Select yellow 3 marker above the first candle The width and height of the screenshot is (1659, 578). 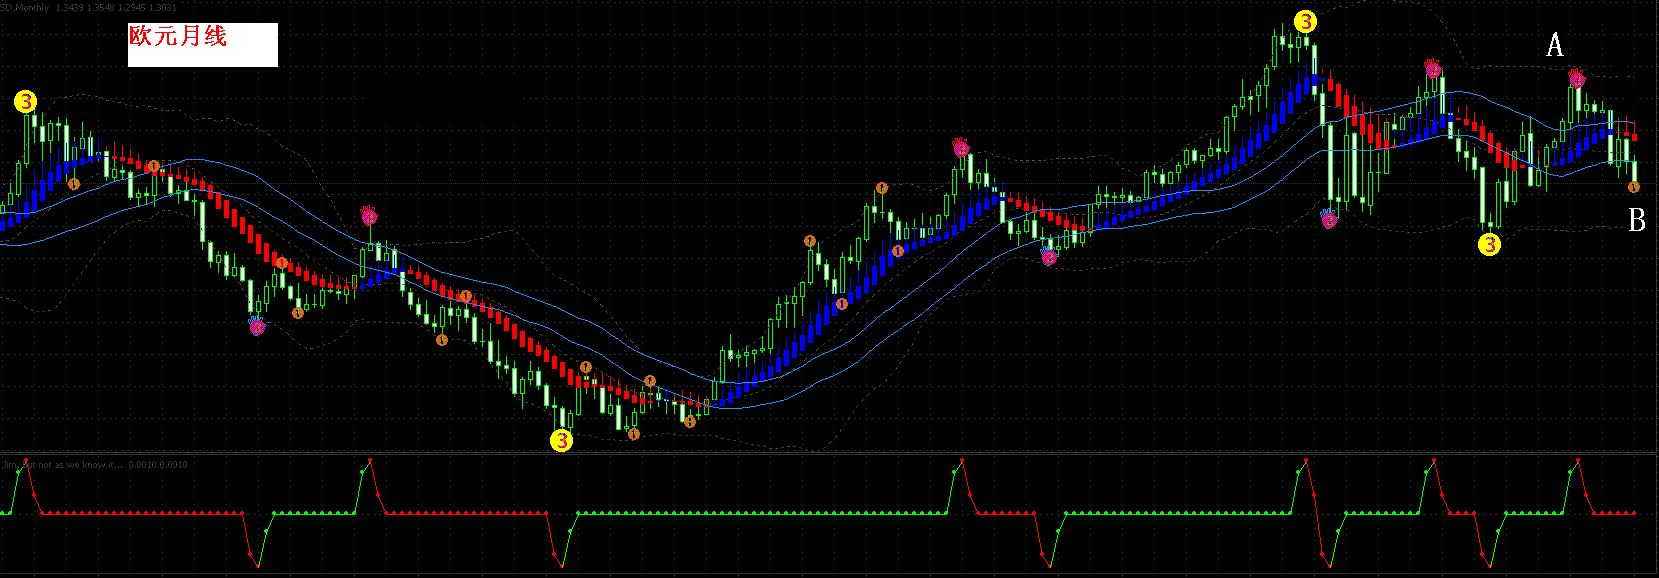click(x=25, y=101)
